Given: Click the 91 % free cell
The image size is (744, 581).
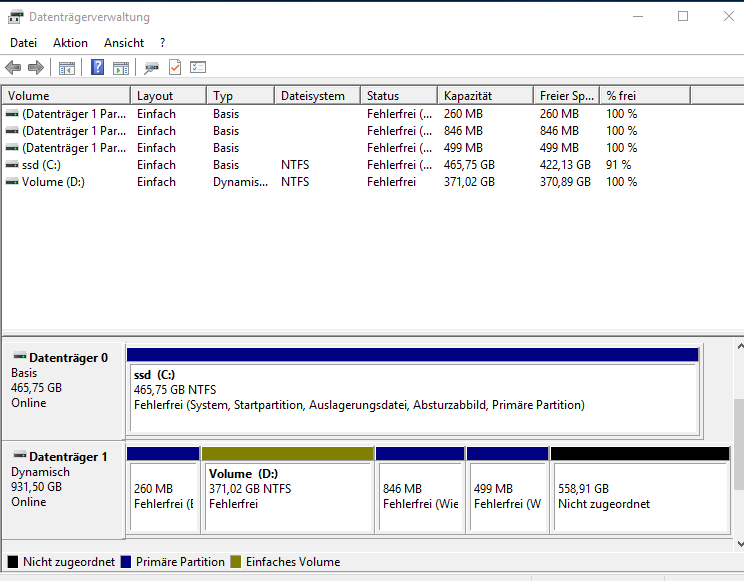Looking at the screenshot, I should [619, 165].
